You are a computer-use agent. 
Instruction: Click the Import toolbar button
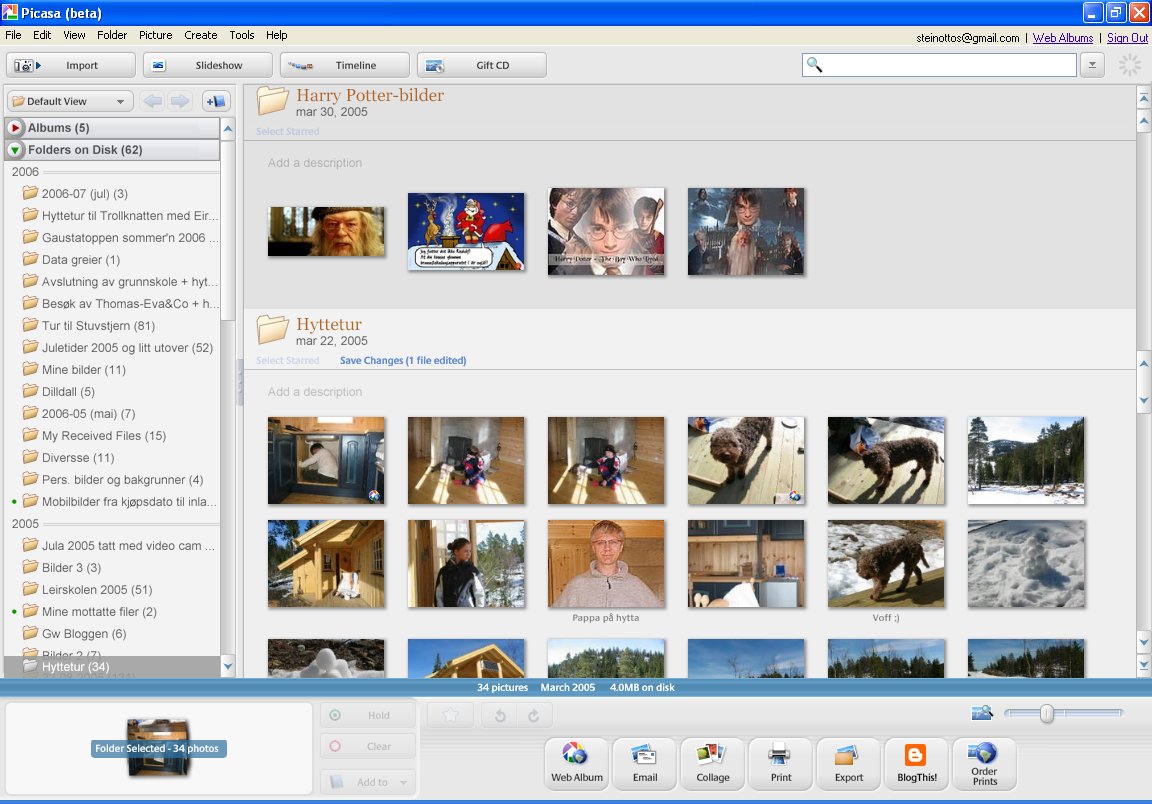[x=71, y=65]
